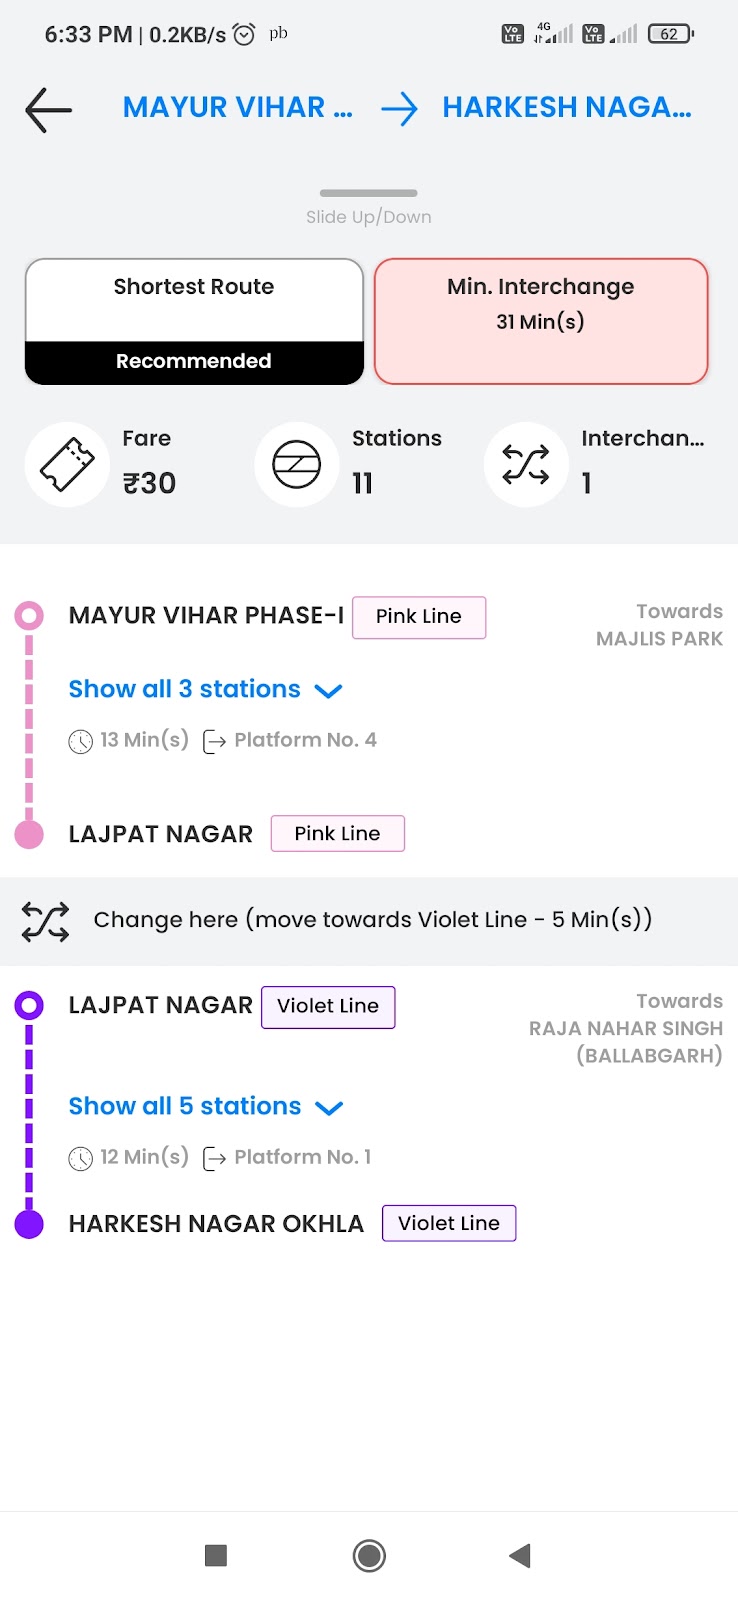Click the metro stations logo icon
This screenshot has height=1600, width=738.
pos(297,465)
